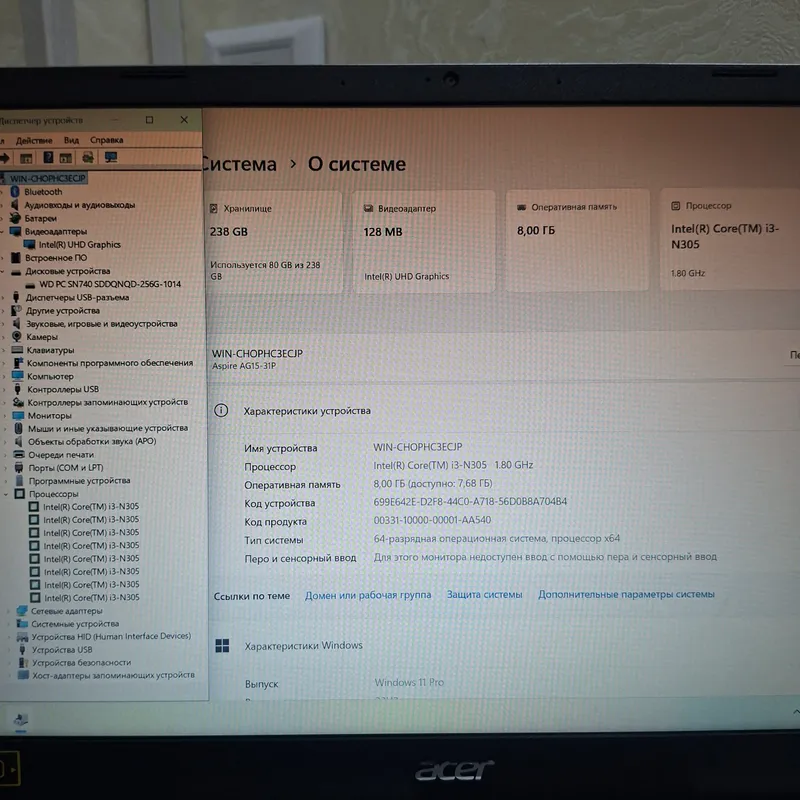The image size is (800, 800).
Task: Click the printer toolbar icon in Device Manager
Action: coord(88,157)
